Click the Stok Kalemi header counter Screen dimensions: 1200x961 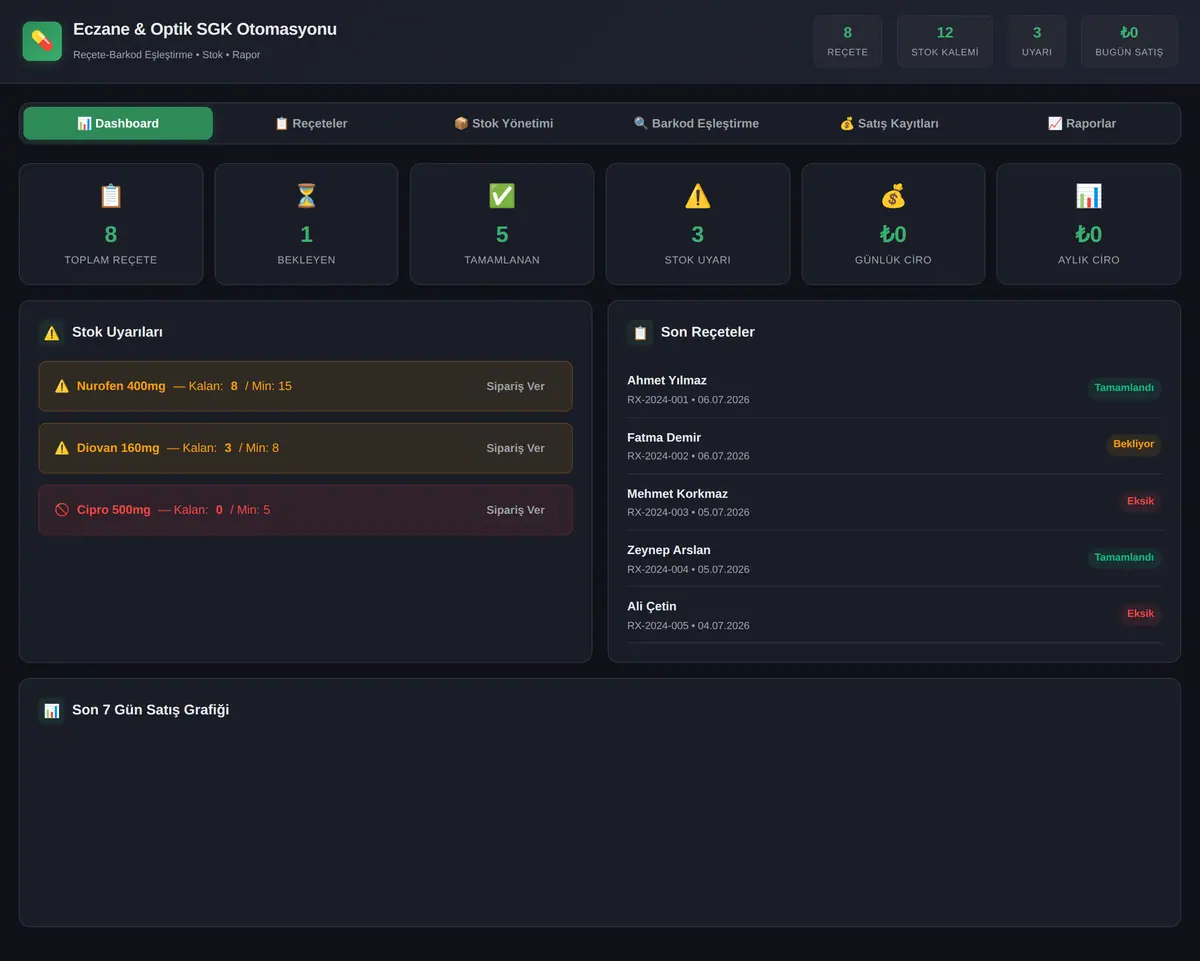pyautogui.click(x=945, y=41)
